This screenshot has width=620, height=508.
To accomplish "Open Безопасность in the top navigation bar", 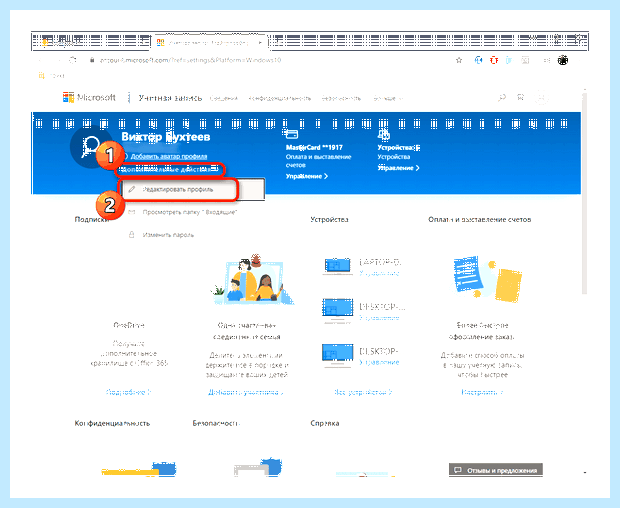I will 341,98.
